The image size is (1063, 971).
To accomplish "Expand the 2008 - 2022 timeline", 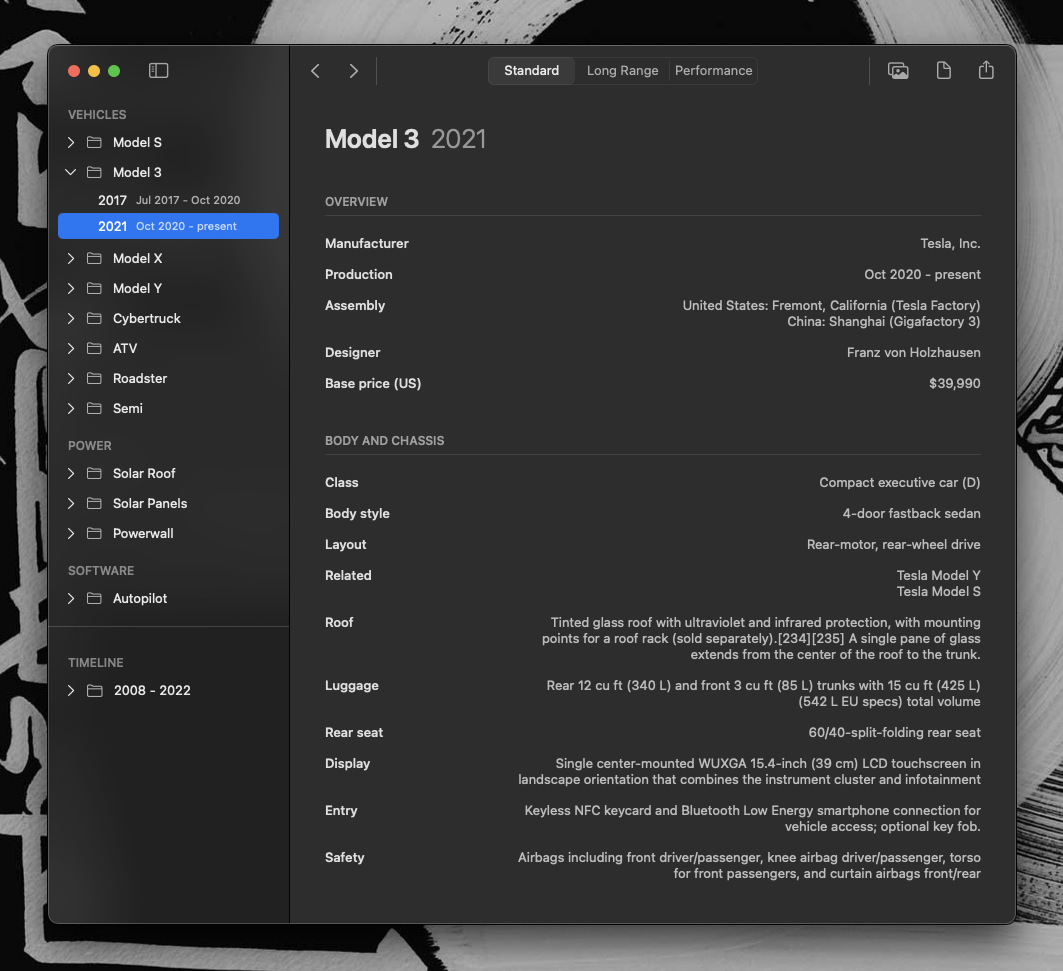I will (71, 690).
